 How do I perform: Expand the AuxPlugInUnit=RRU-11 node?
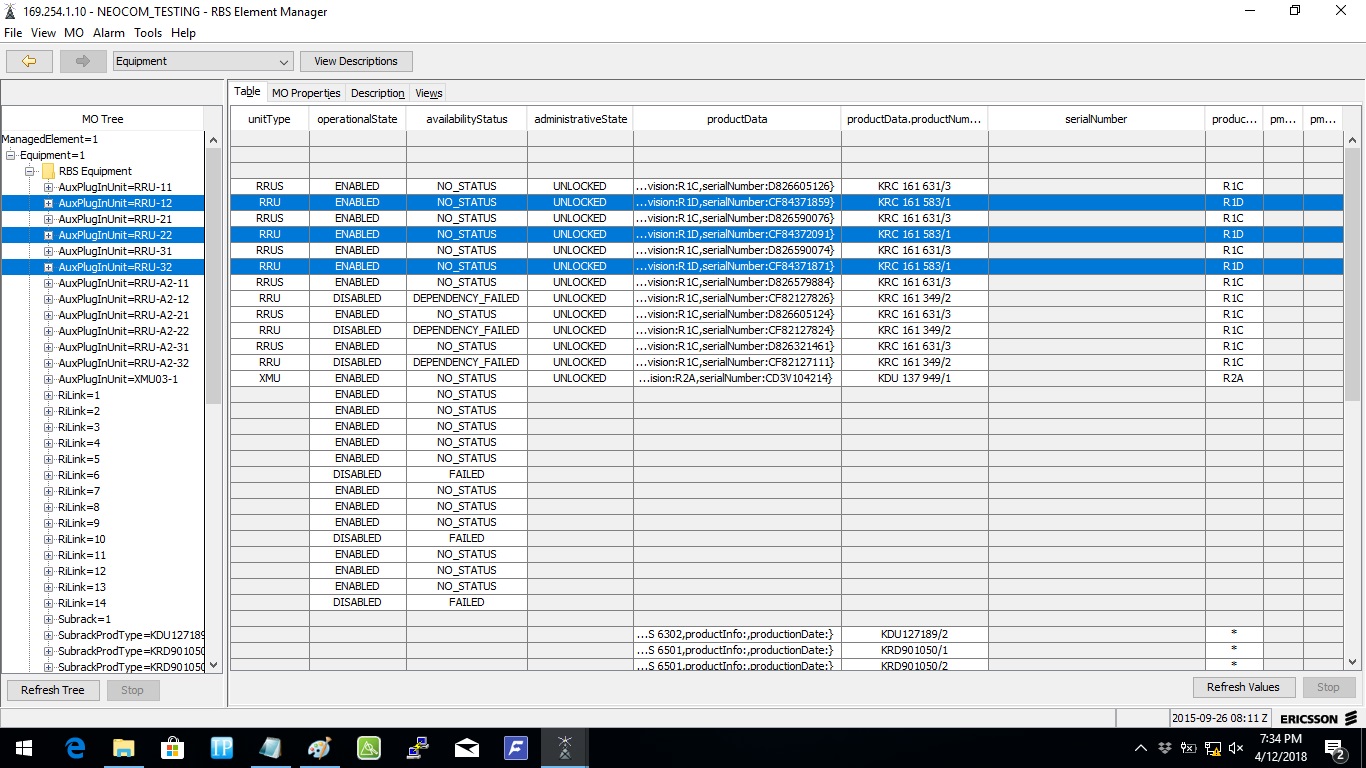(48, 187)
